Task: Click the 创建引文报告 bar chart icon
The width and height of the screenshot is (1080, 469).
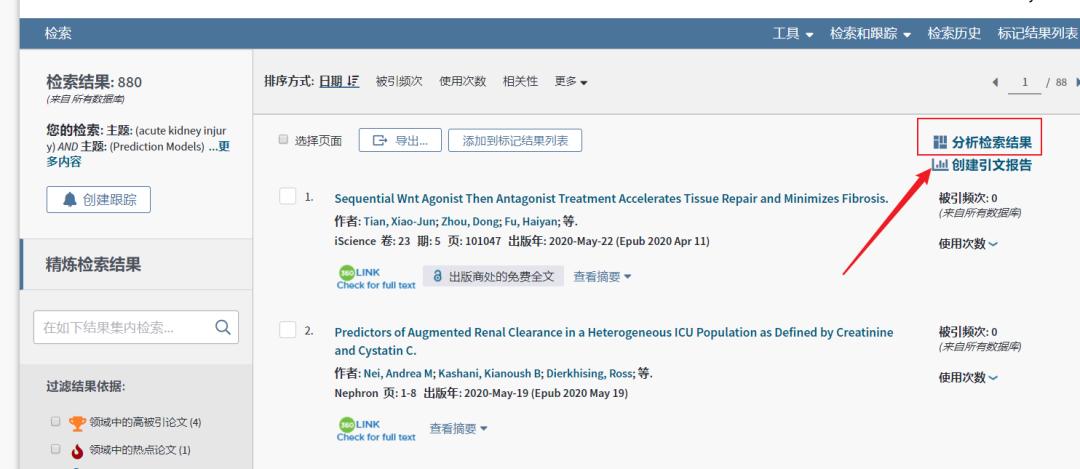Action: (x=939, y=165)
